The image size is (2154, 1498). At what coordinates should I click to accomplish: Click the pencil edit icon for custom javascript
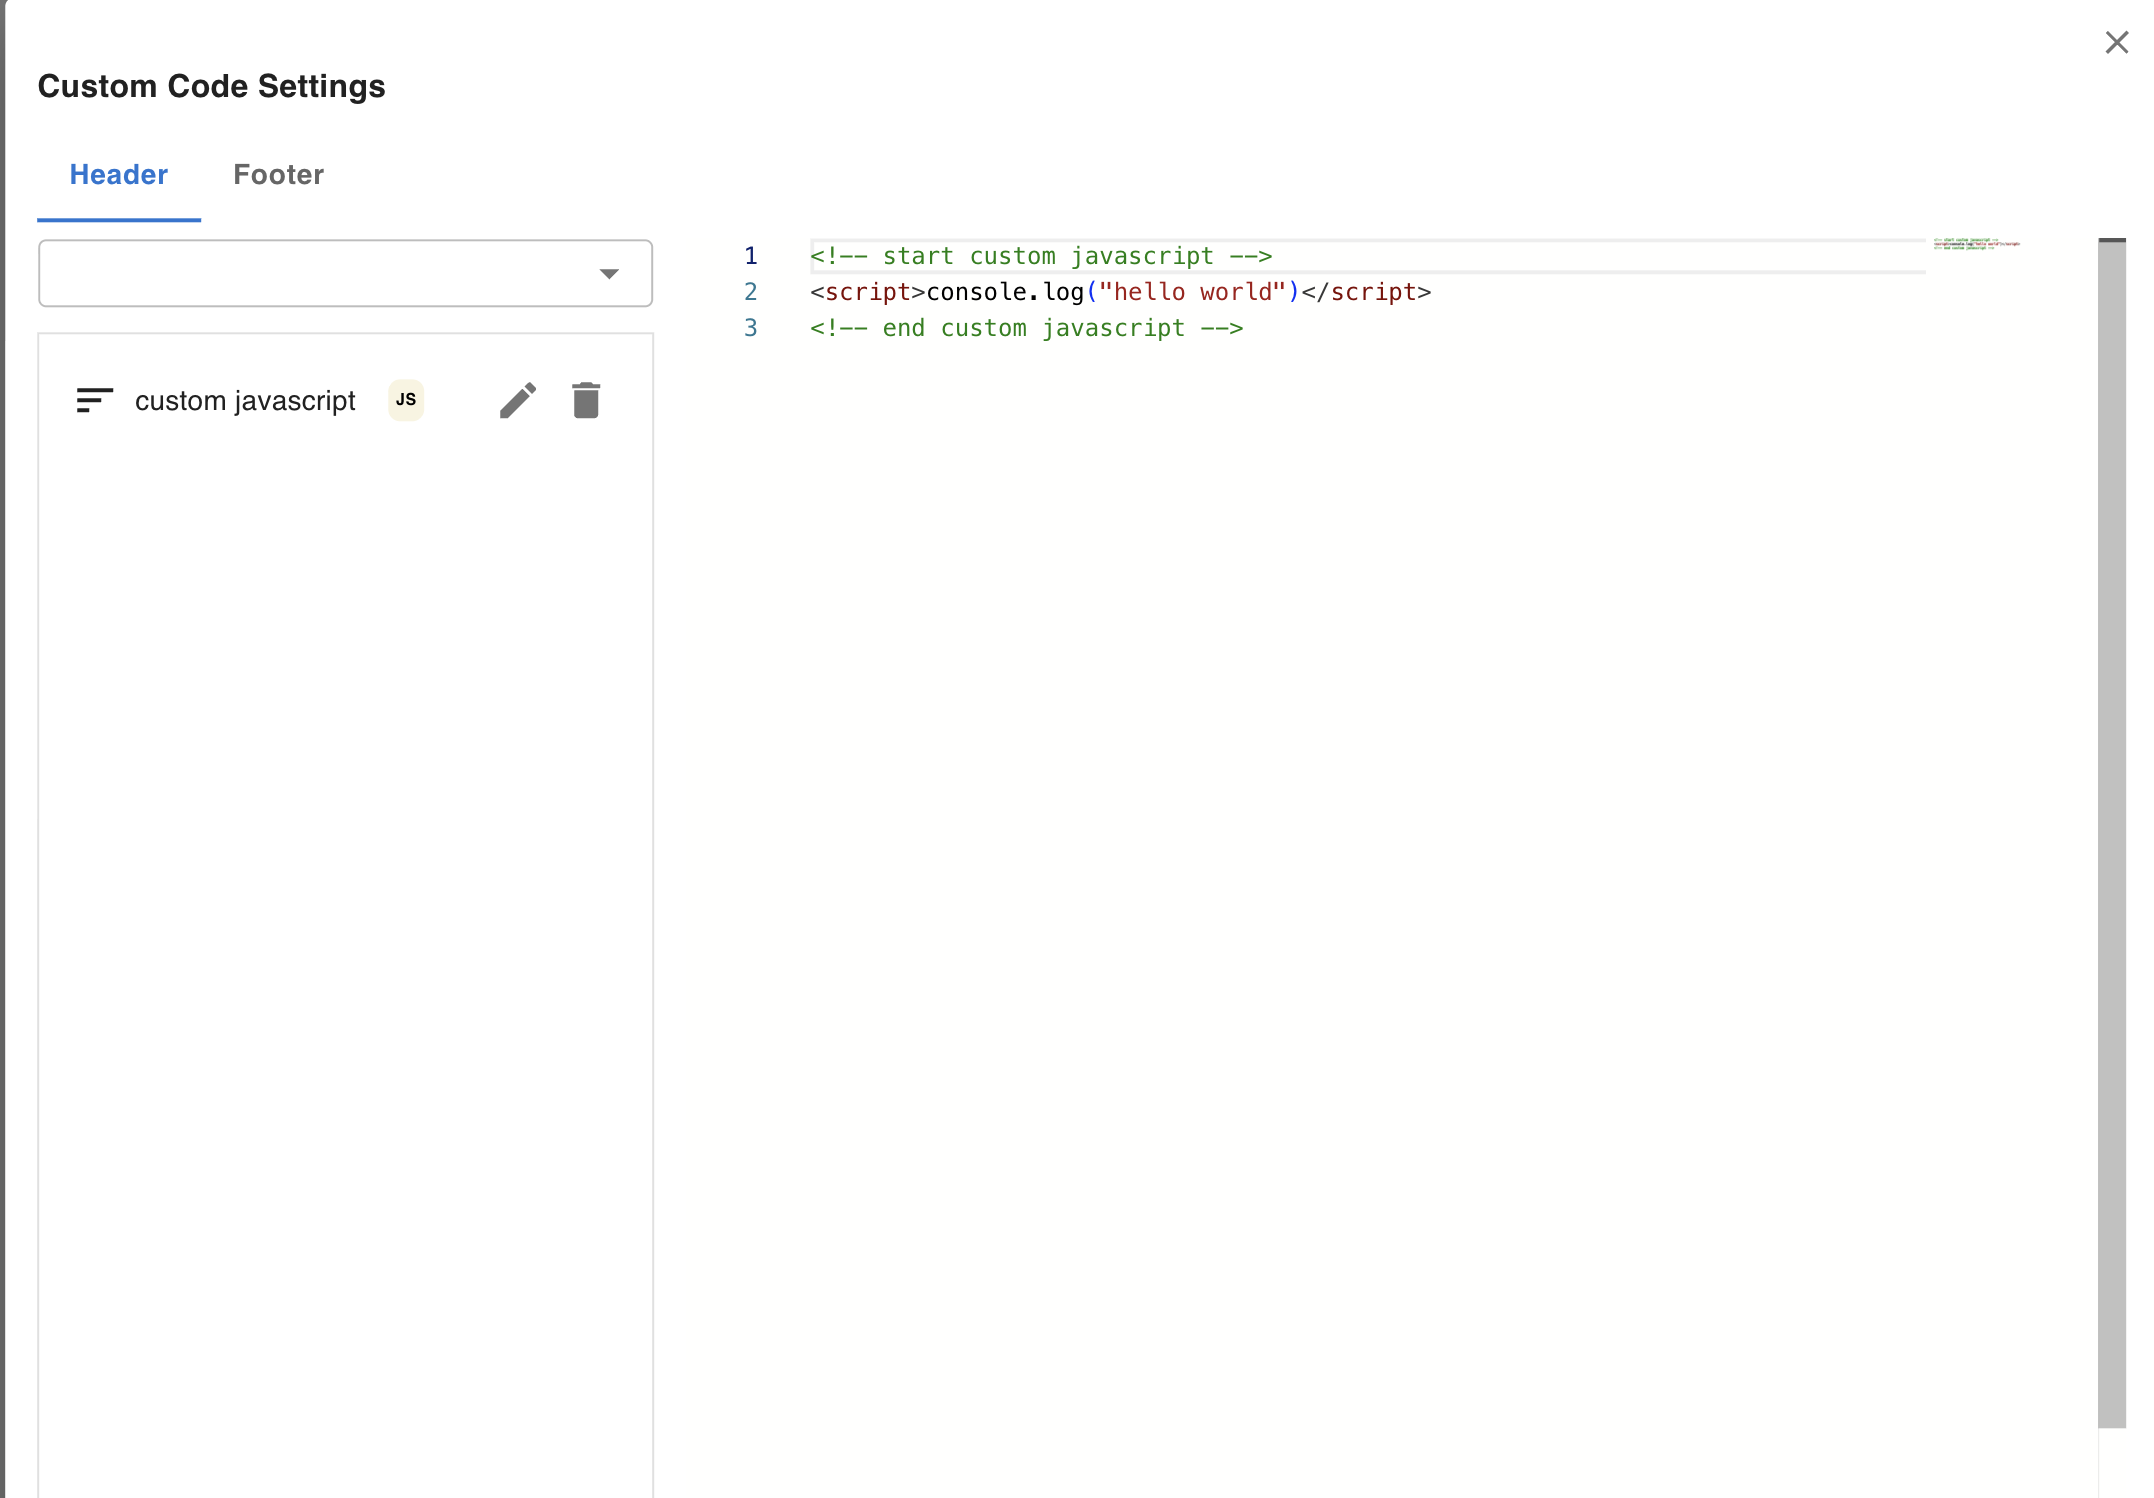(x=517, y=401)
